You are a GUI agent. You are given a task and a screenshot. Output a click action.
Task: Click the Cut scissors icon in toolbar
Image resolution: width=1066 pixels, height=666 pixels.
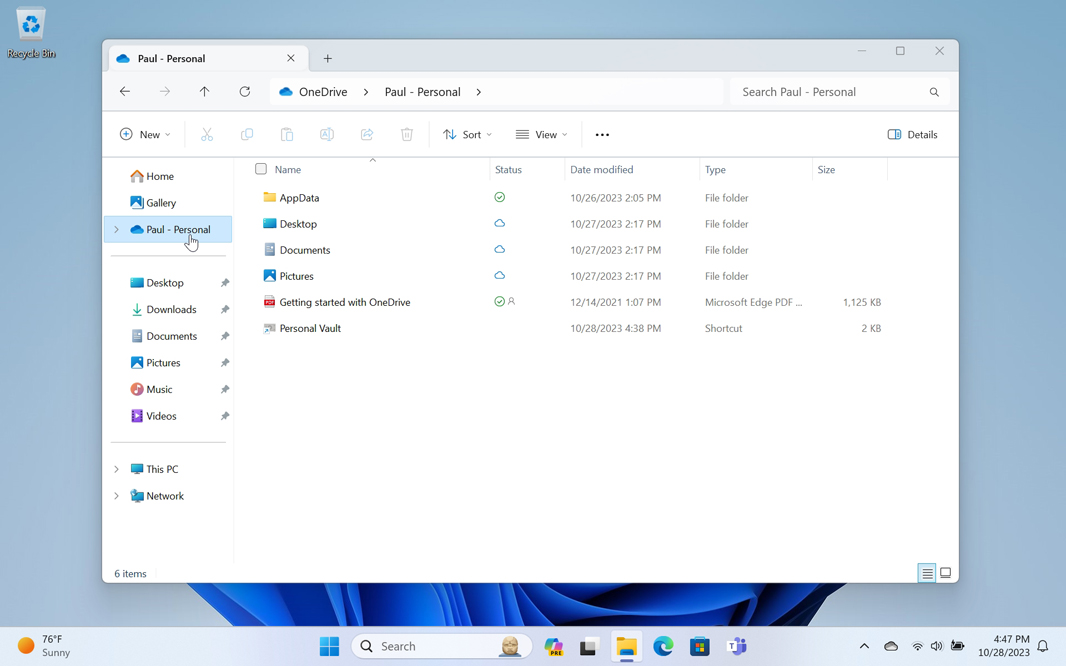pyautogui.click(x=207, y=135)
